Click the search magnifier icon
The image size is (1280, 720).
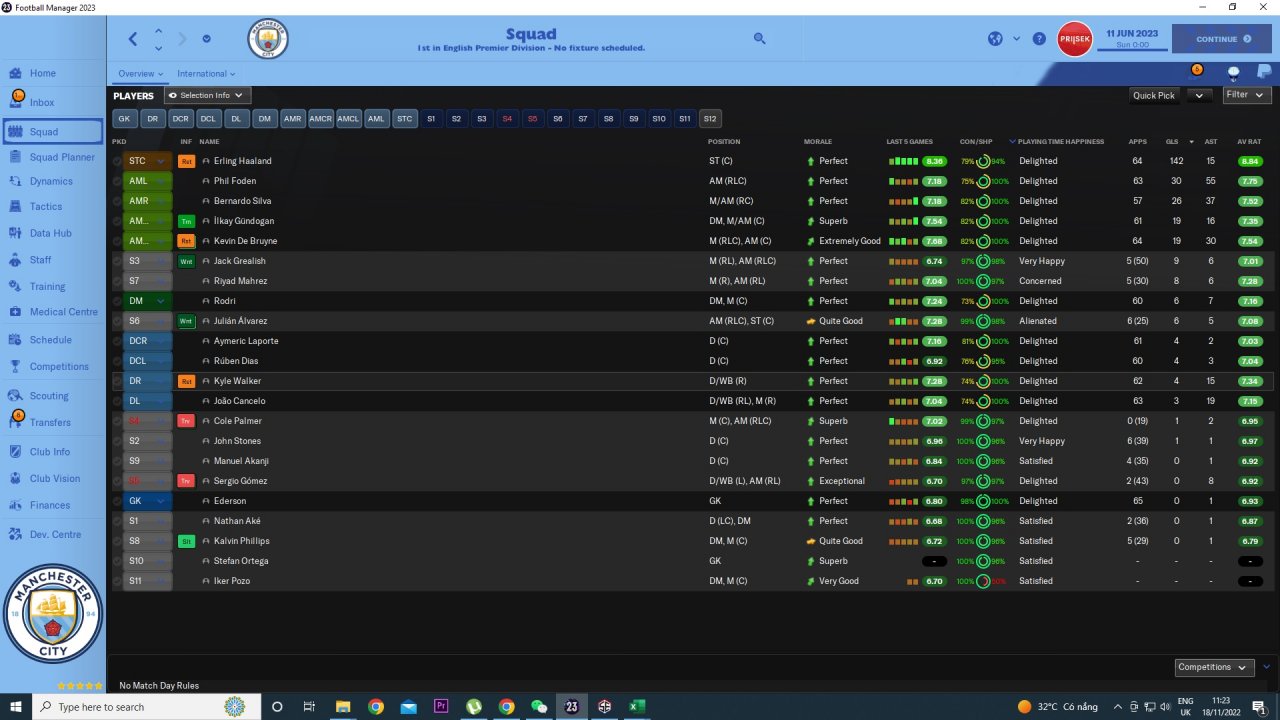pyautogui.click(x=759, y=39)
